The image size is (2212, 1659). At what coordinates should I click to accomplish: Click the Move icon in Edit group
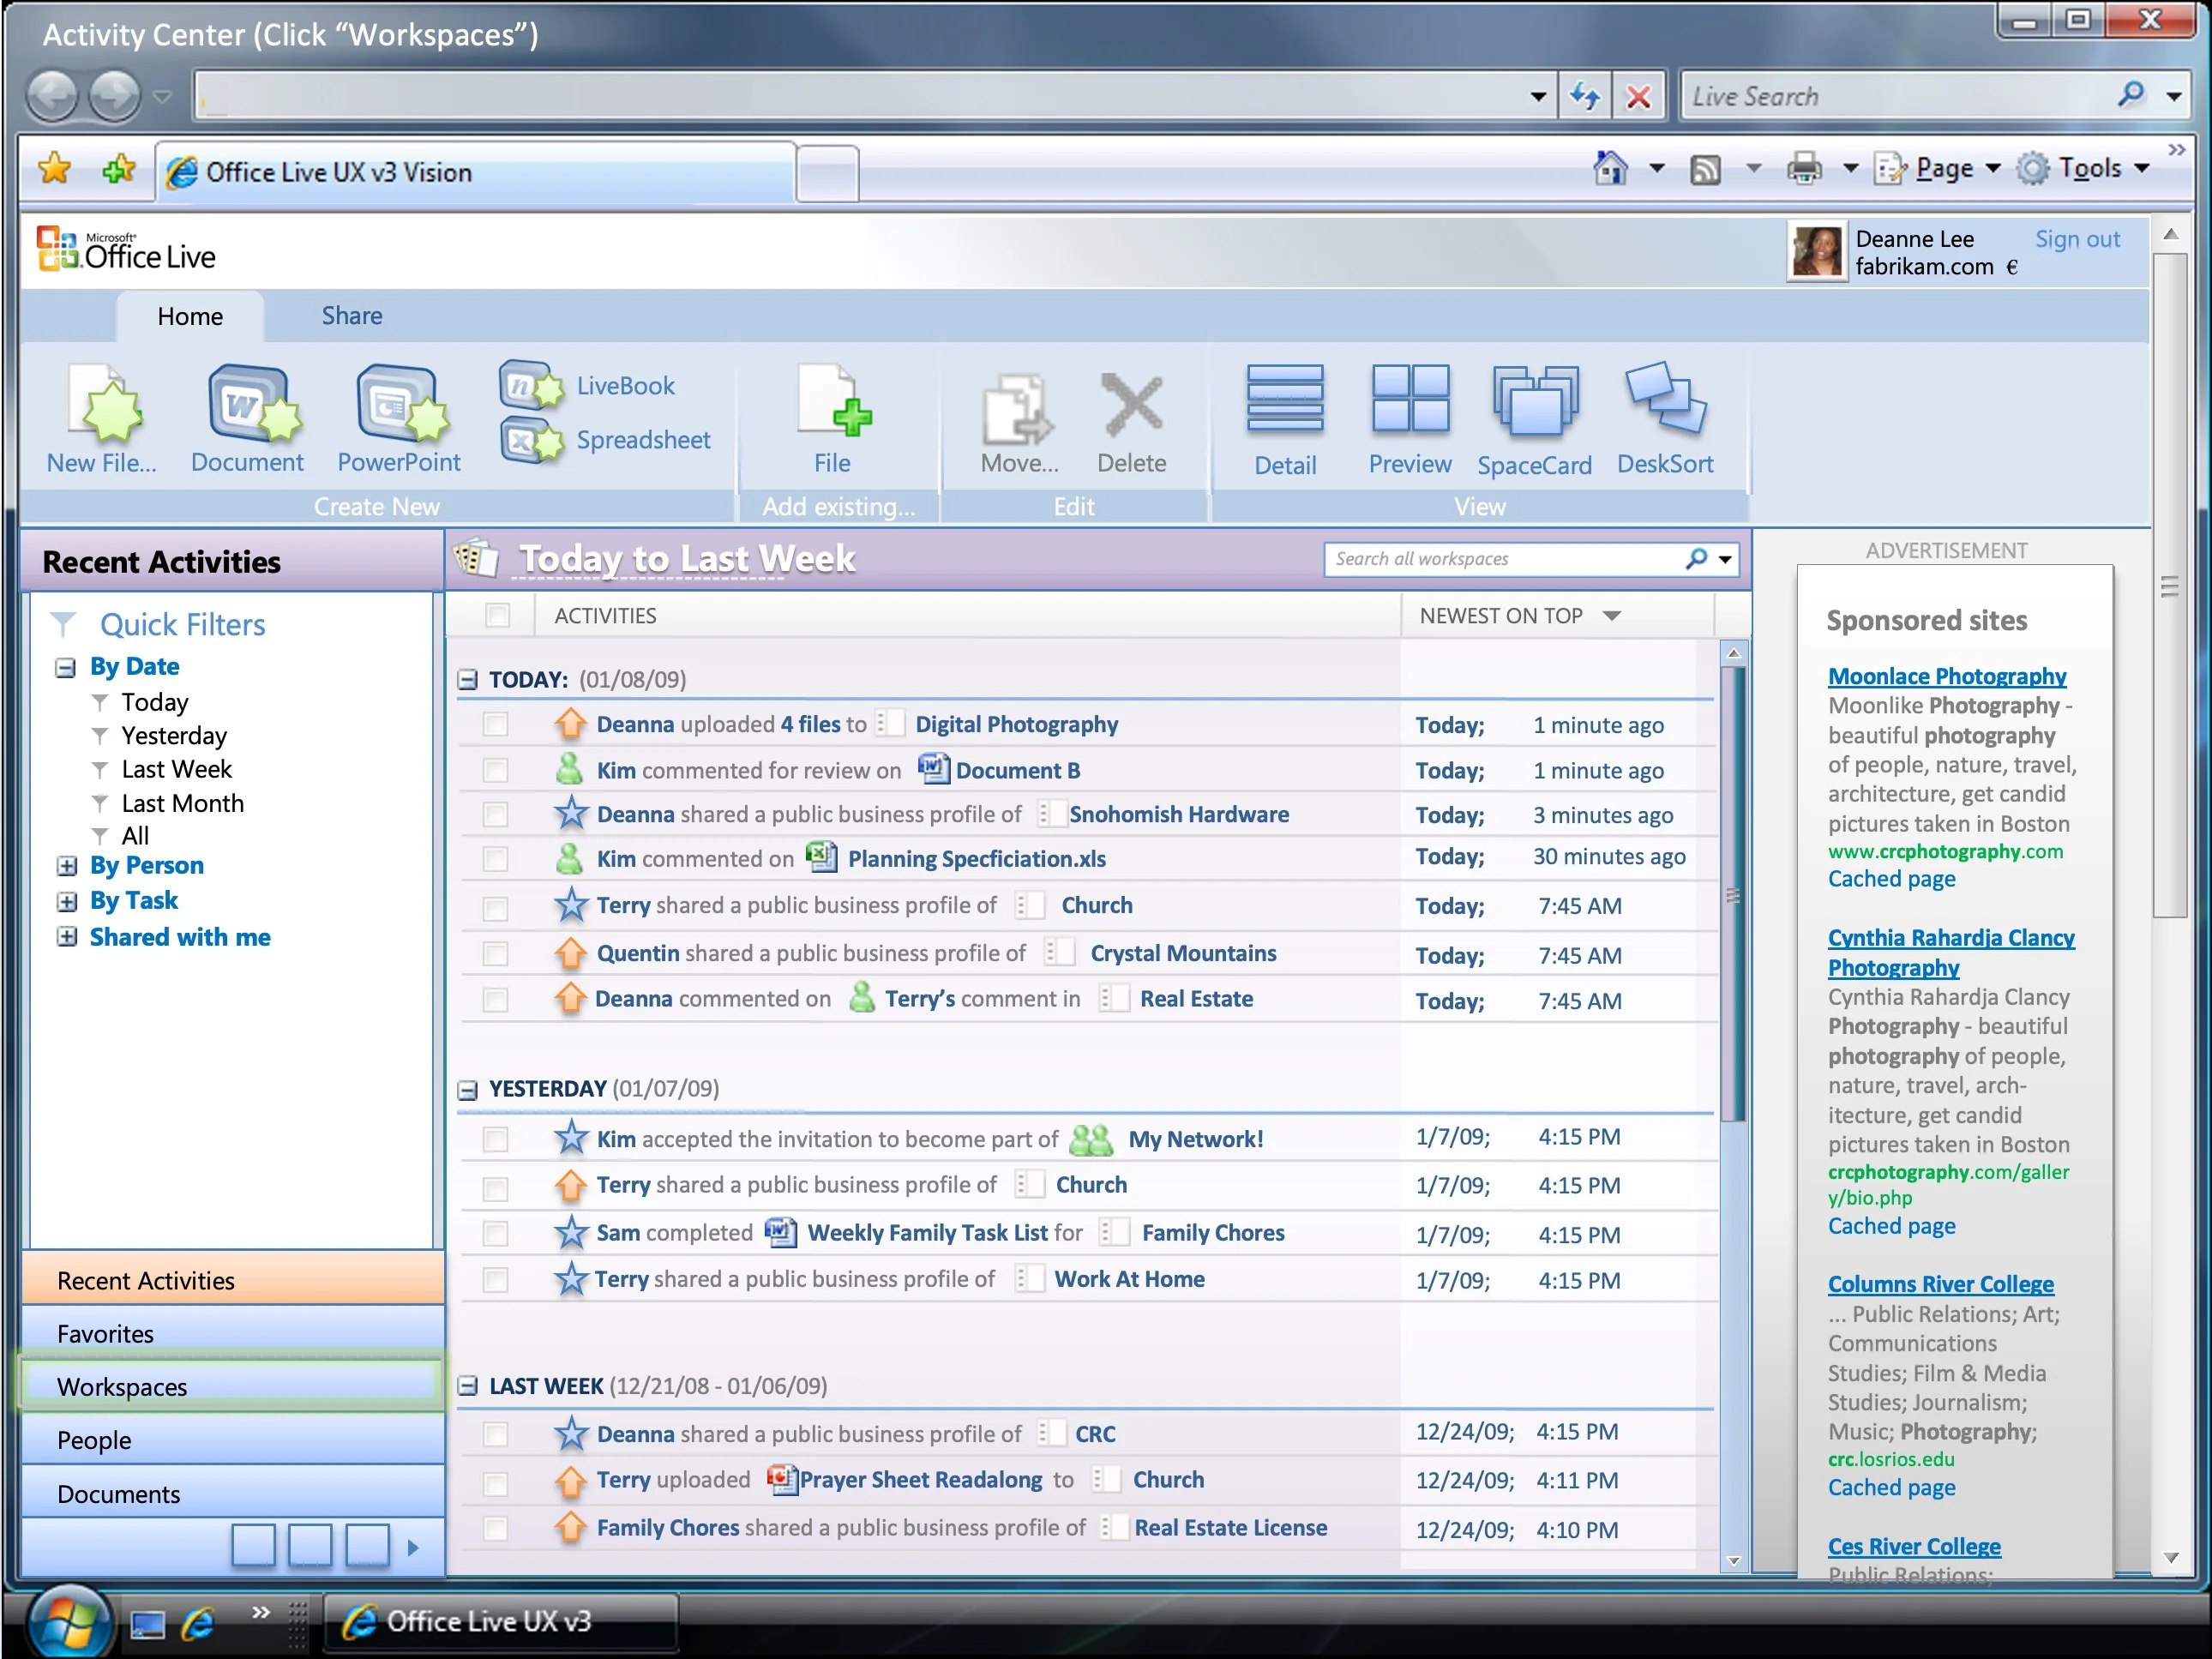point(1017,408)
